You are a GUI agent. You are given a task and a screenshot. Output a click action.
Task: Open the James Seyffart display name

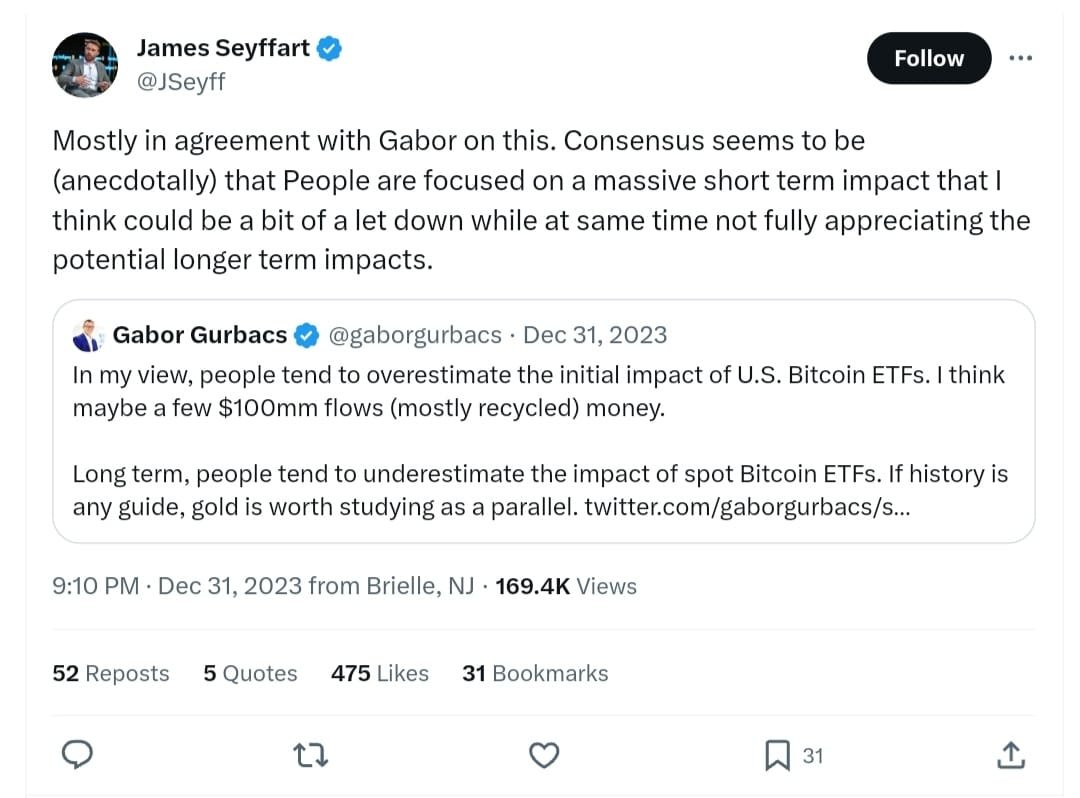[x=222, y=48]
